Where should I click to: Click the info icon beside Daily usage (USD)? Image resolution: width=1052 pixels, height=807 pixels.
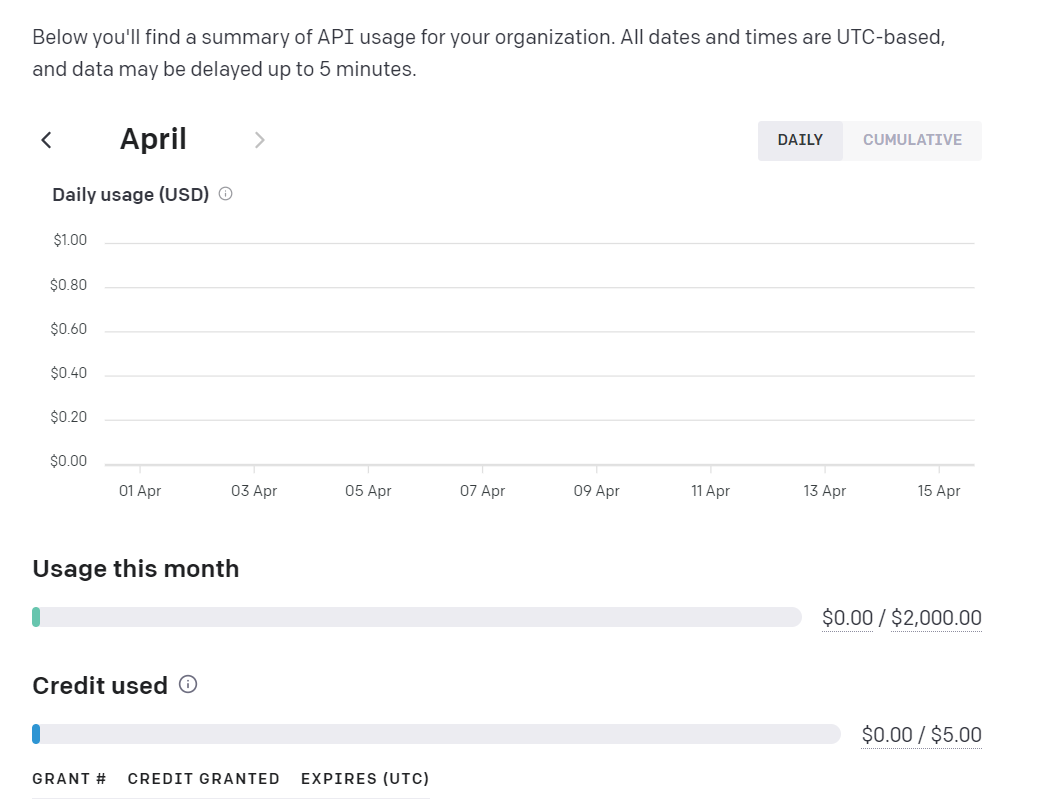[x=225, y=194]
